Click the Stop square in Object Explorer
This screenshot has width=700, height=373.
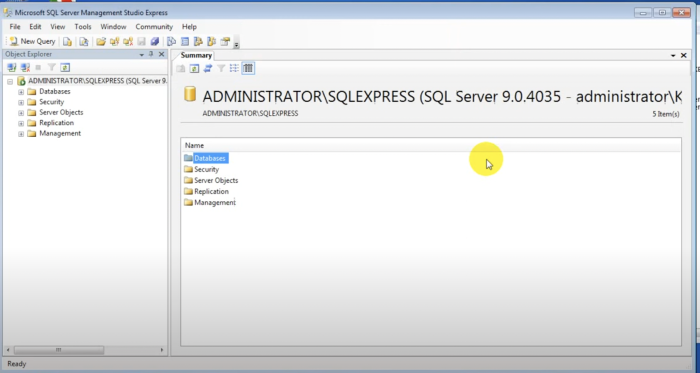pos(38,68)
